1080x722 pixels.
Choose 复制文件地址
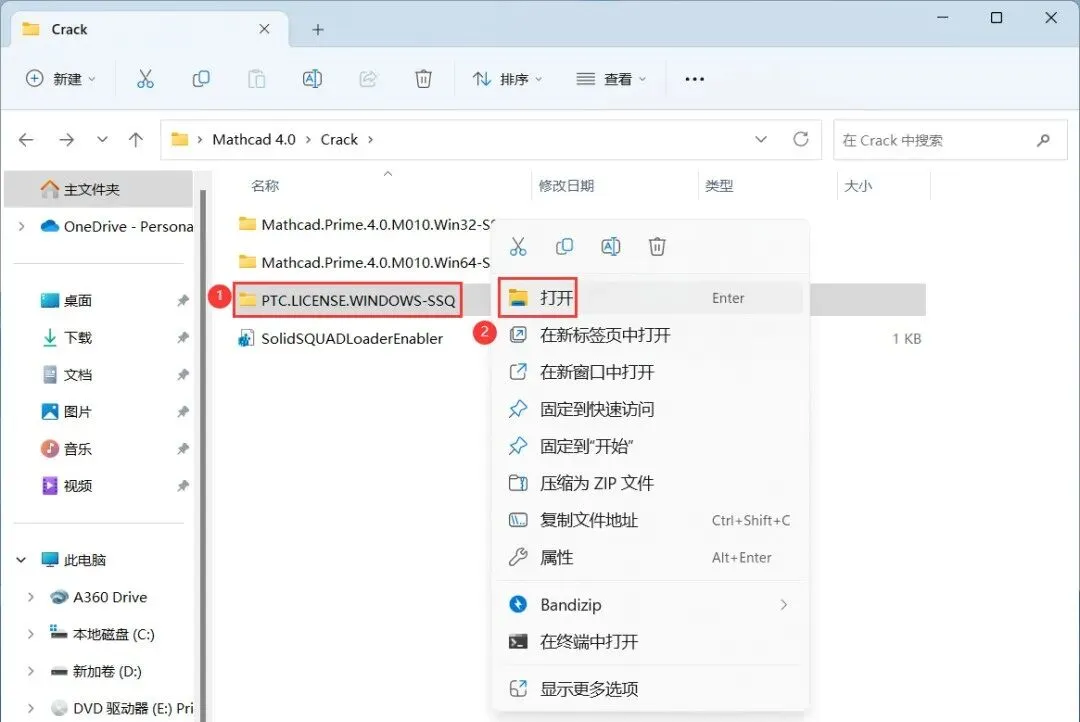pyautogui.click(x=651, y=520)
